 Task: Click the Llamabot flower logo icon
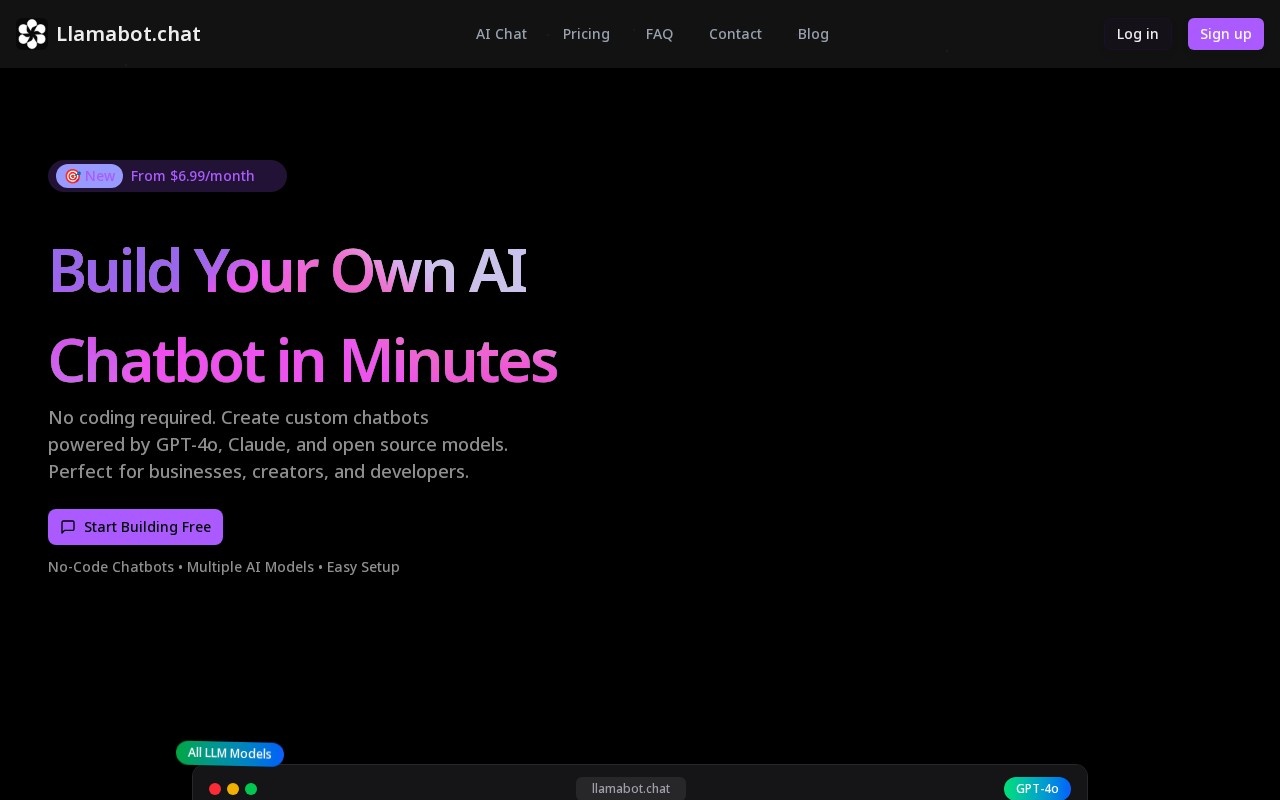32,34
